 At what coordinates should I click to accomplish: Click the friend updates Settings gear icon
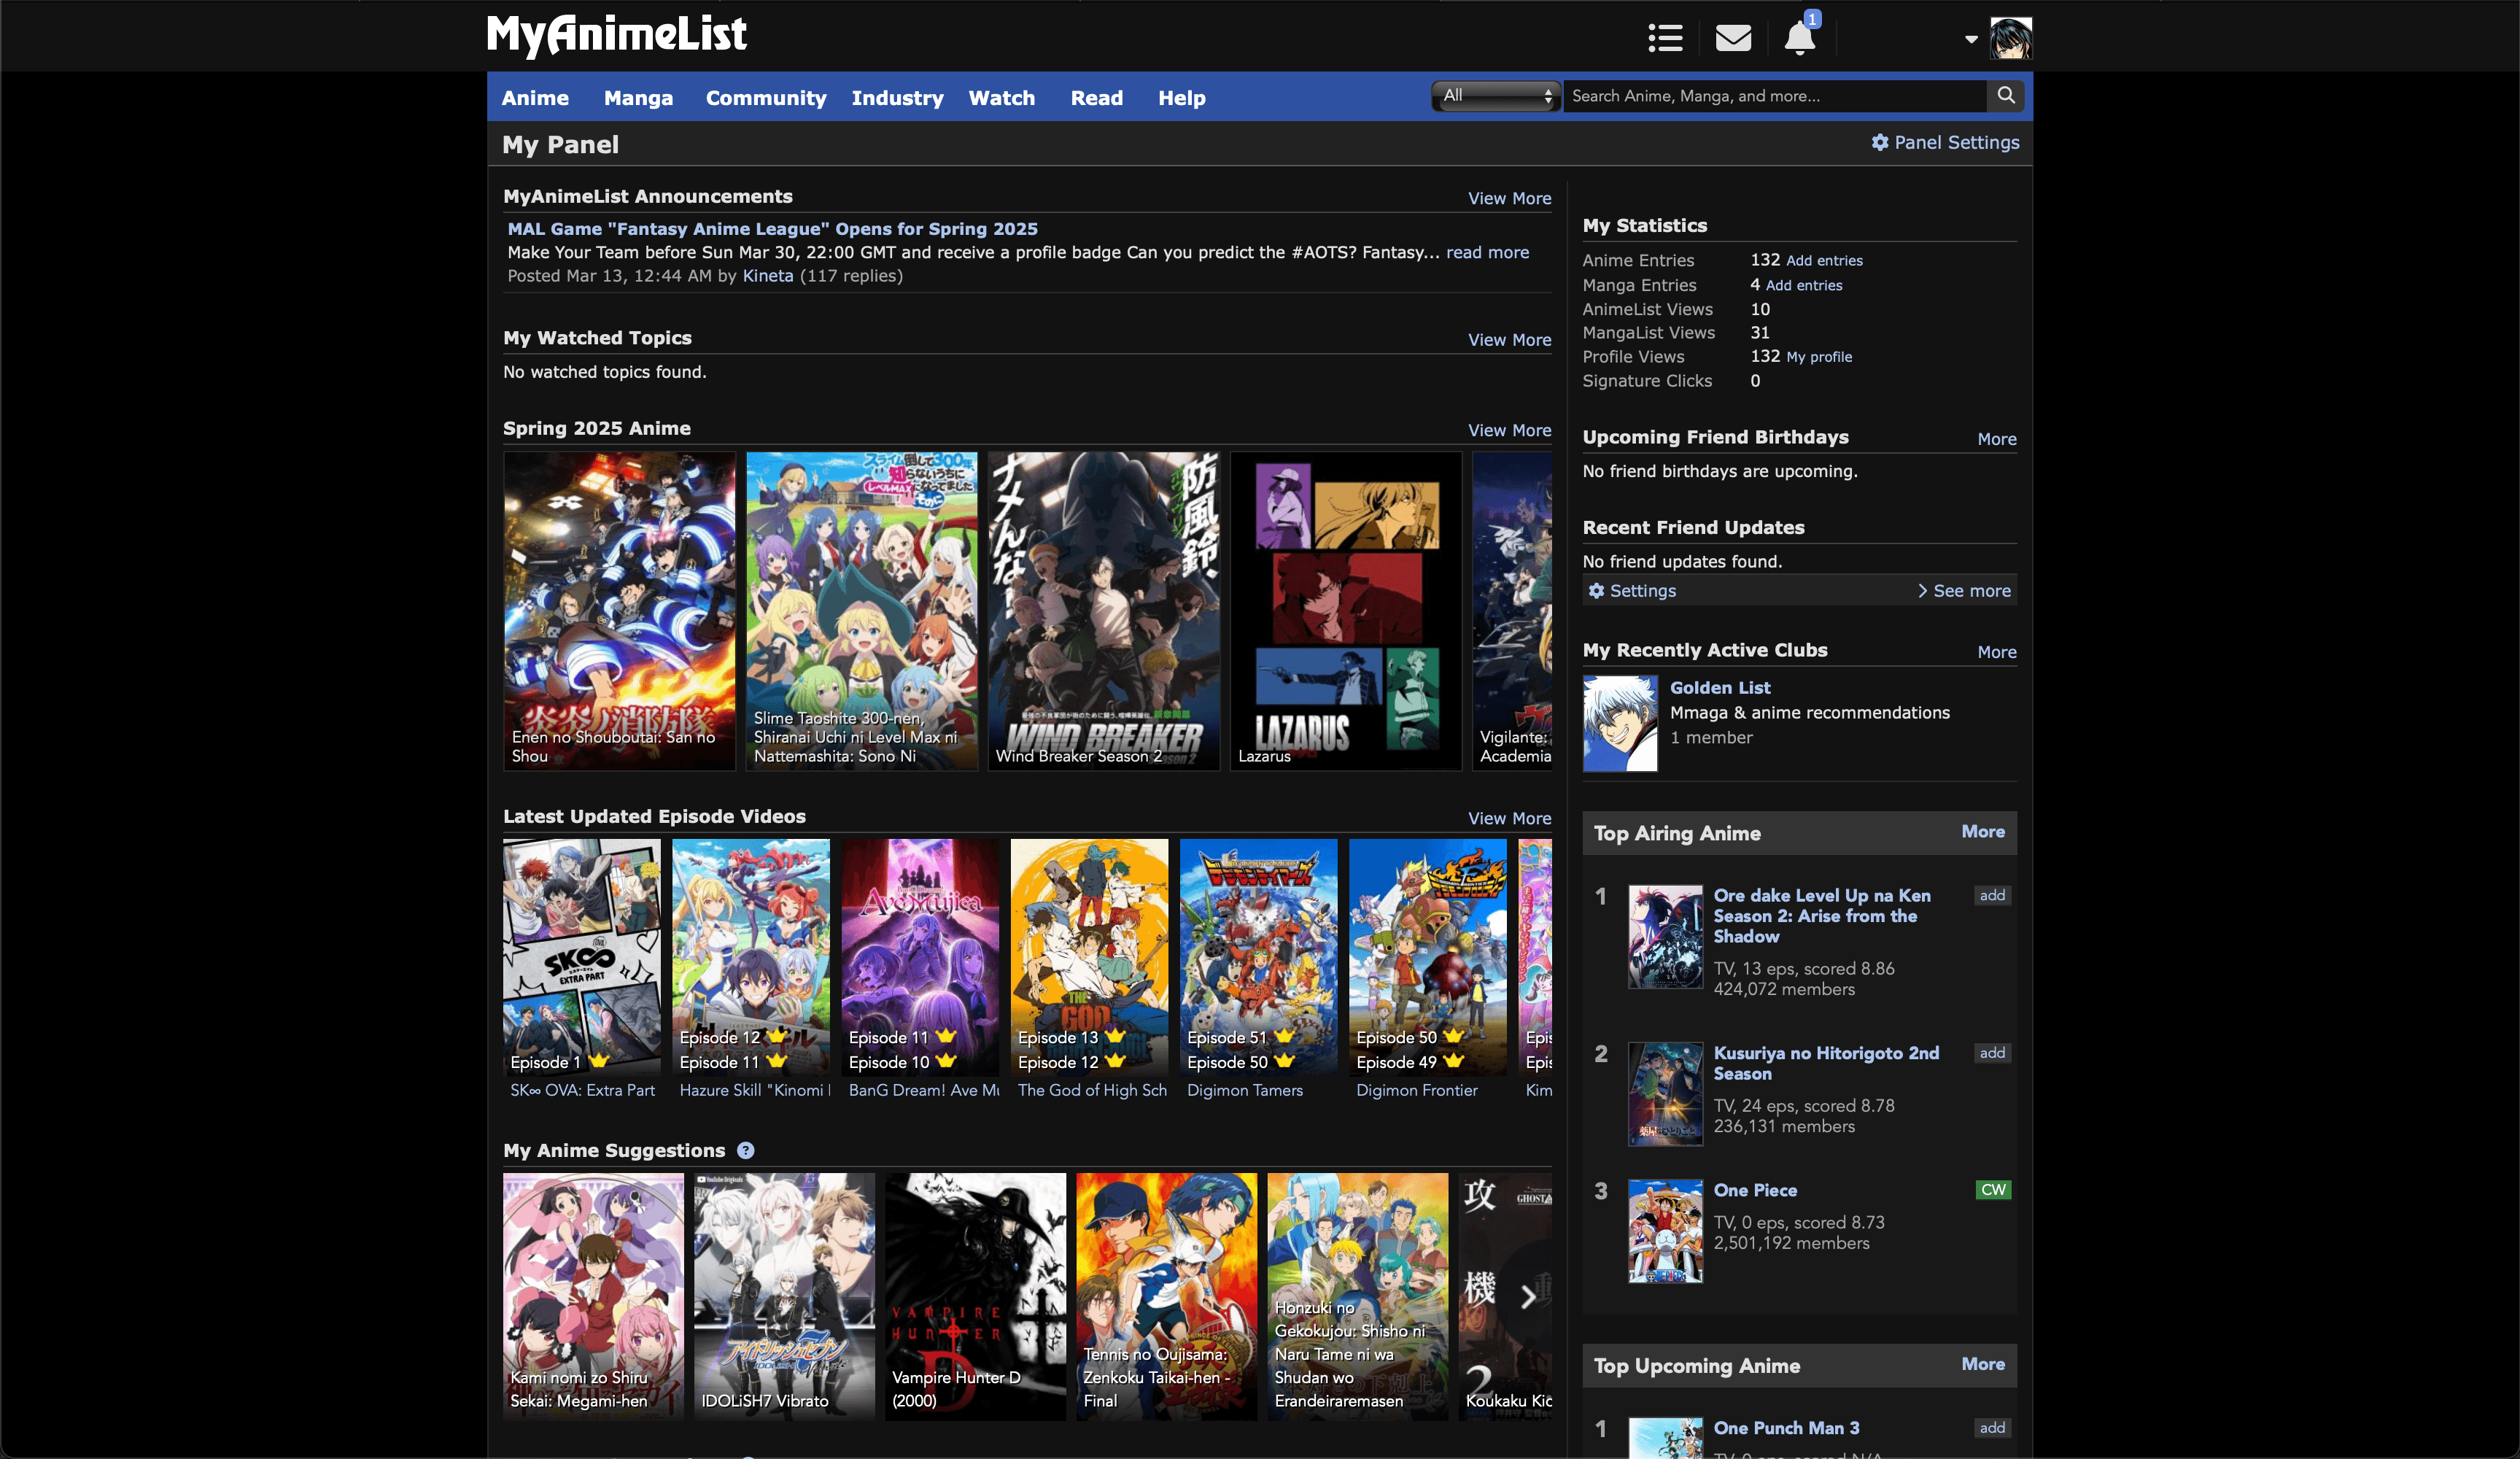tap(1597, 591)
